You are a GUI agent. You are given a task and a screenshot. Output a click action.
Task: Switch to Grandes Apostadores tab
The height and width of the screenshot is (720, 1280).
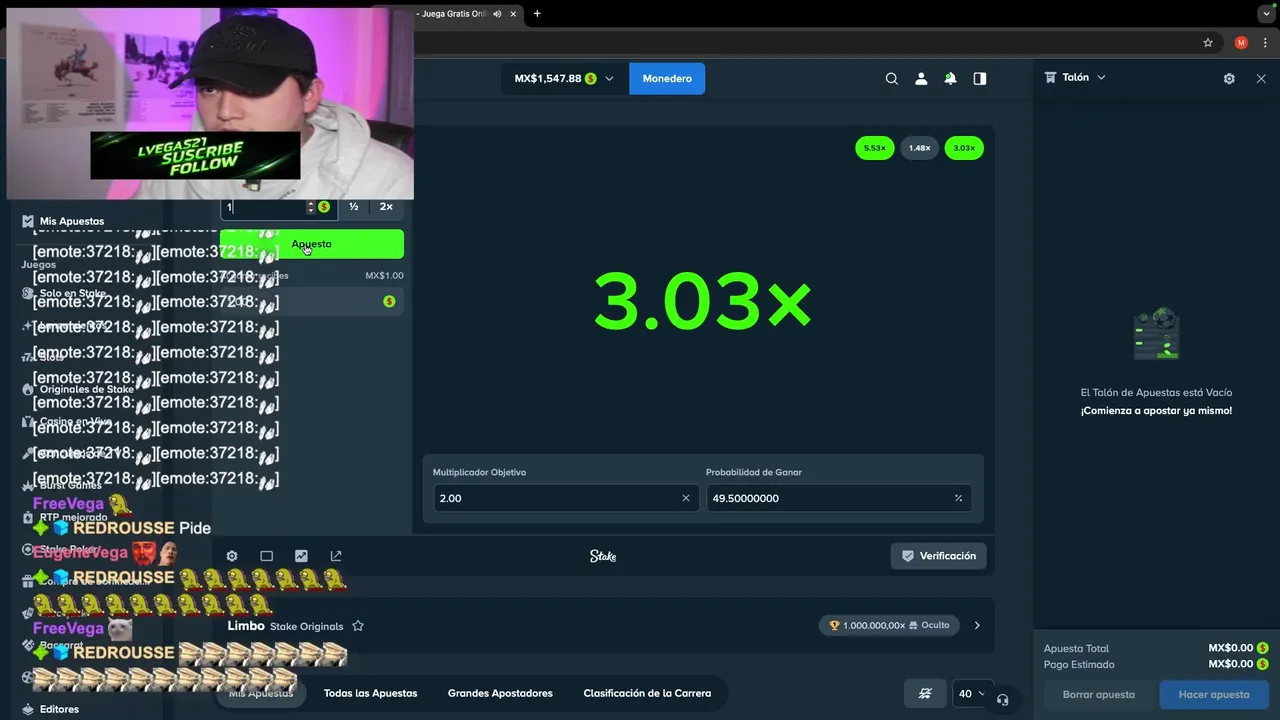(x=500, y=693)
